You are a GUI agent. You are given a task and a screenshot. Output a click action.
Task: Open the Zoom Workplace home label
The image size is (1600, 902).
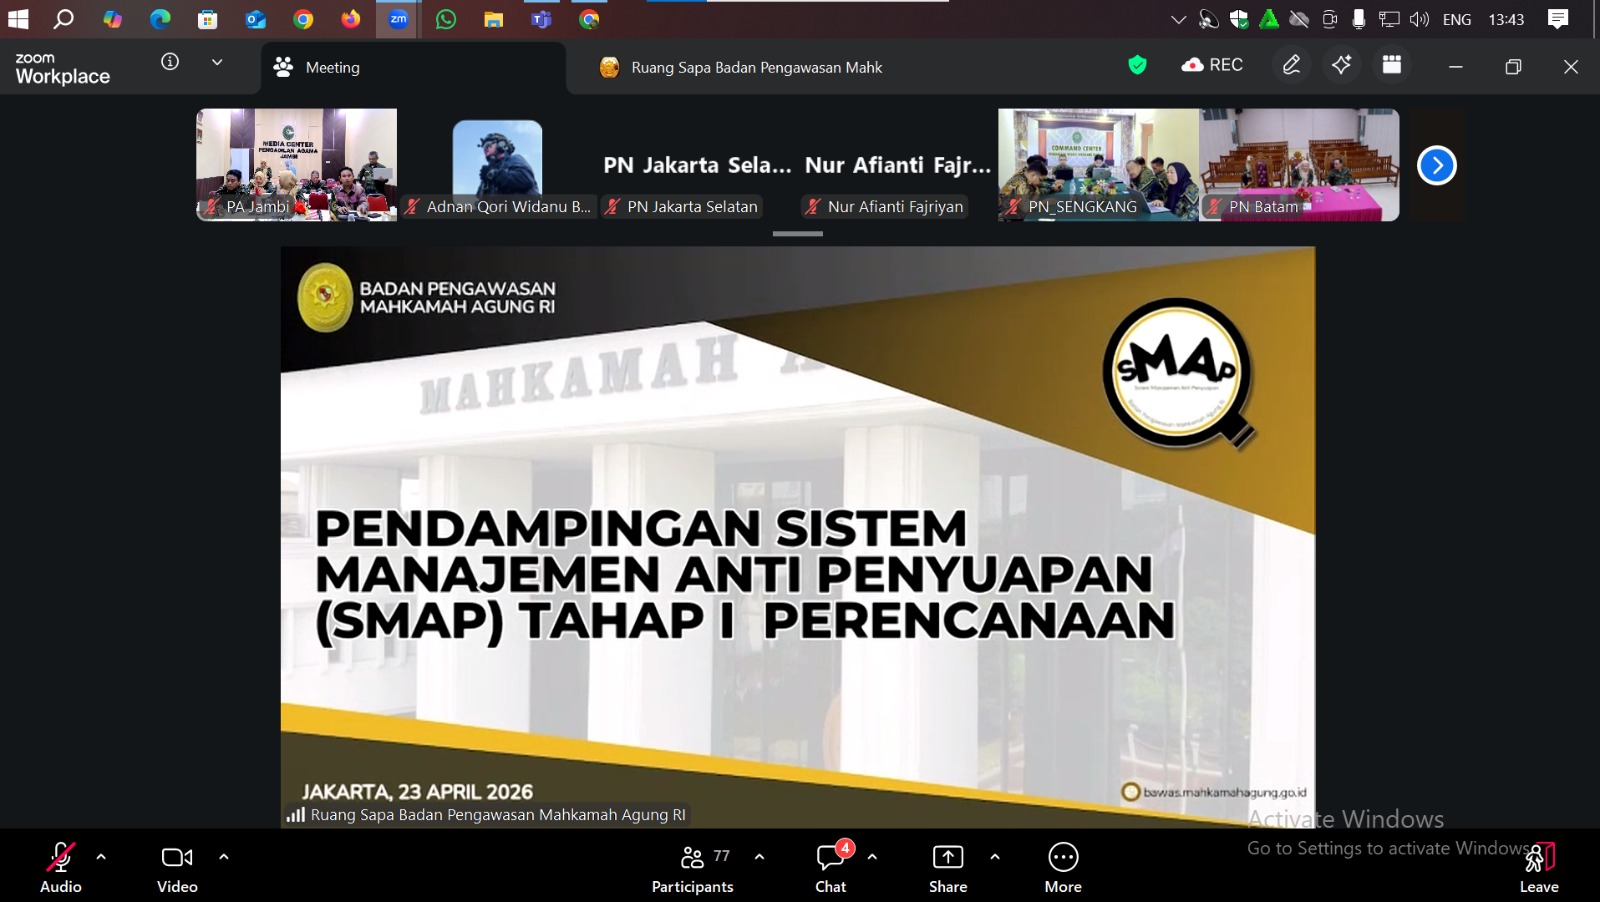tap(63, 68)
